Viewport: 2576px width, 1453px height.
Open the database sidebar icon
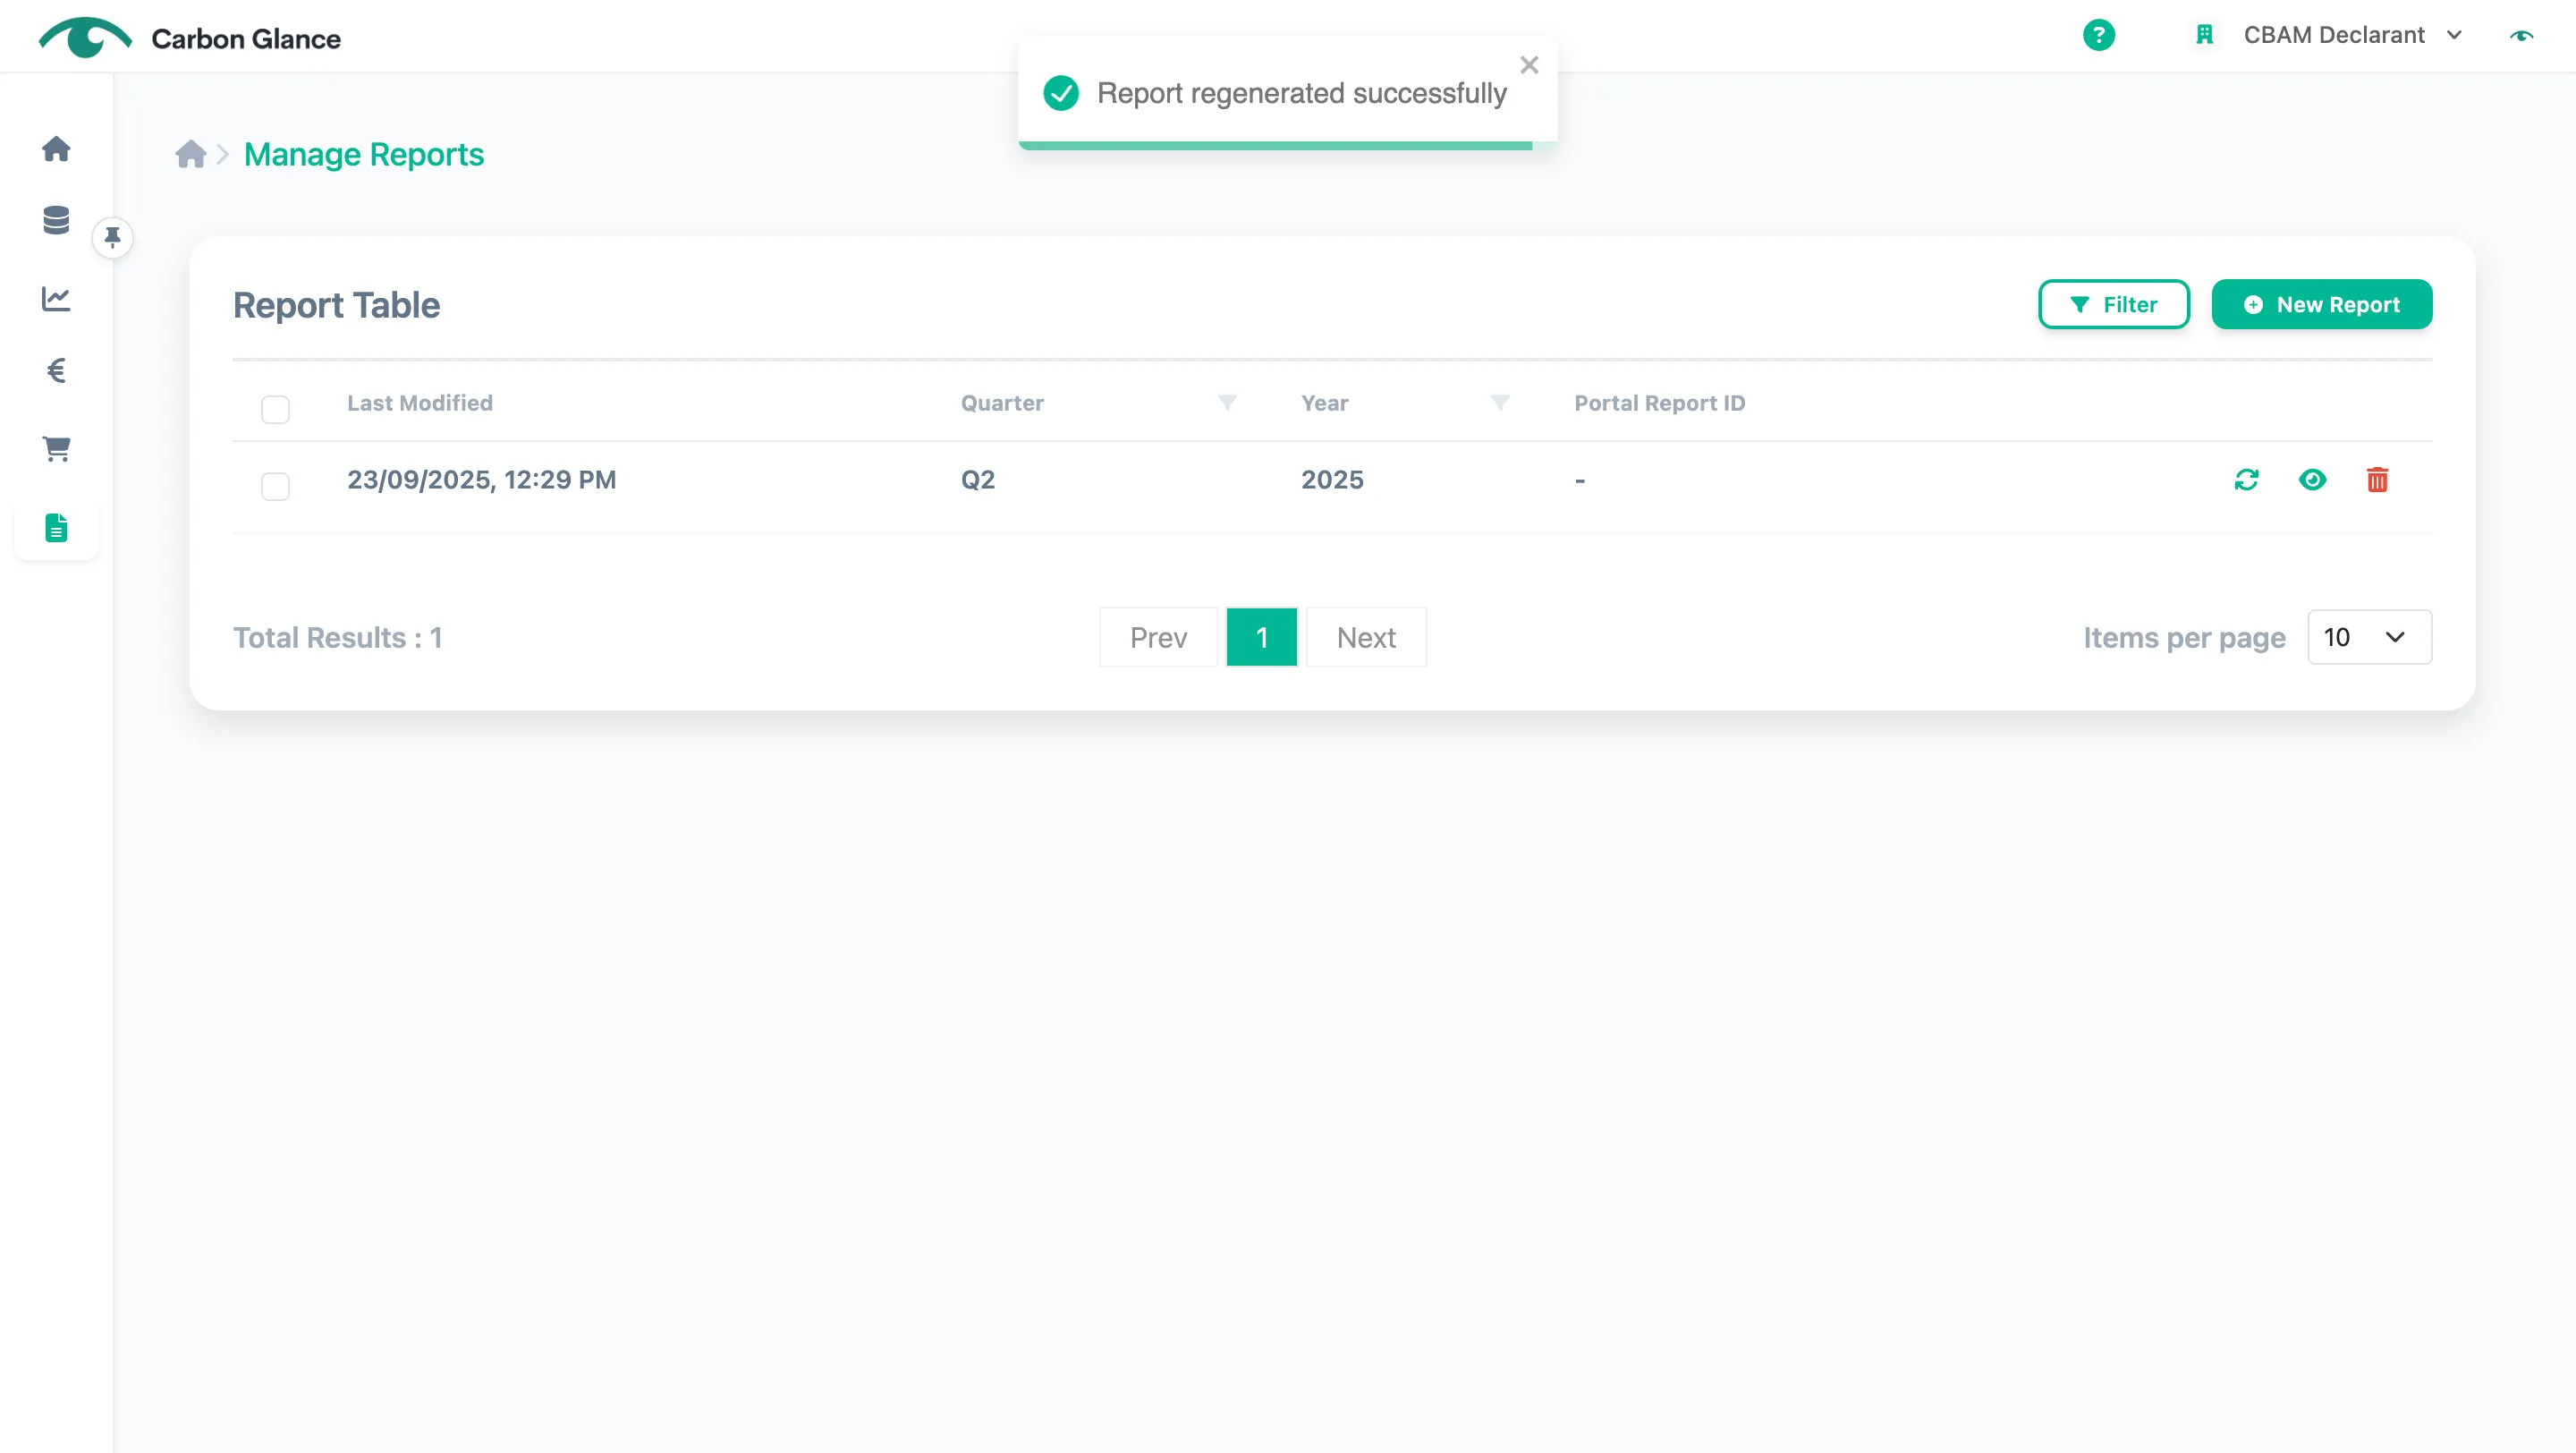(x=56, y=220)
